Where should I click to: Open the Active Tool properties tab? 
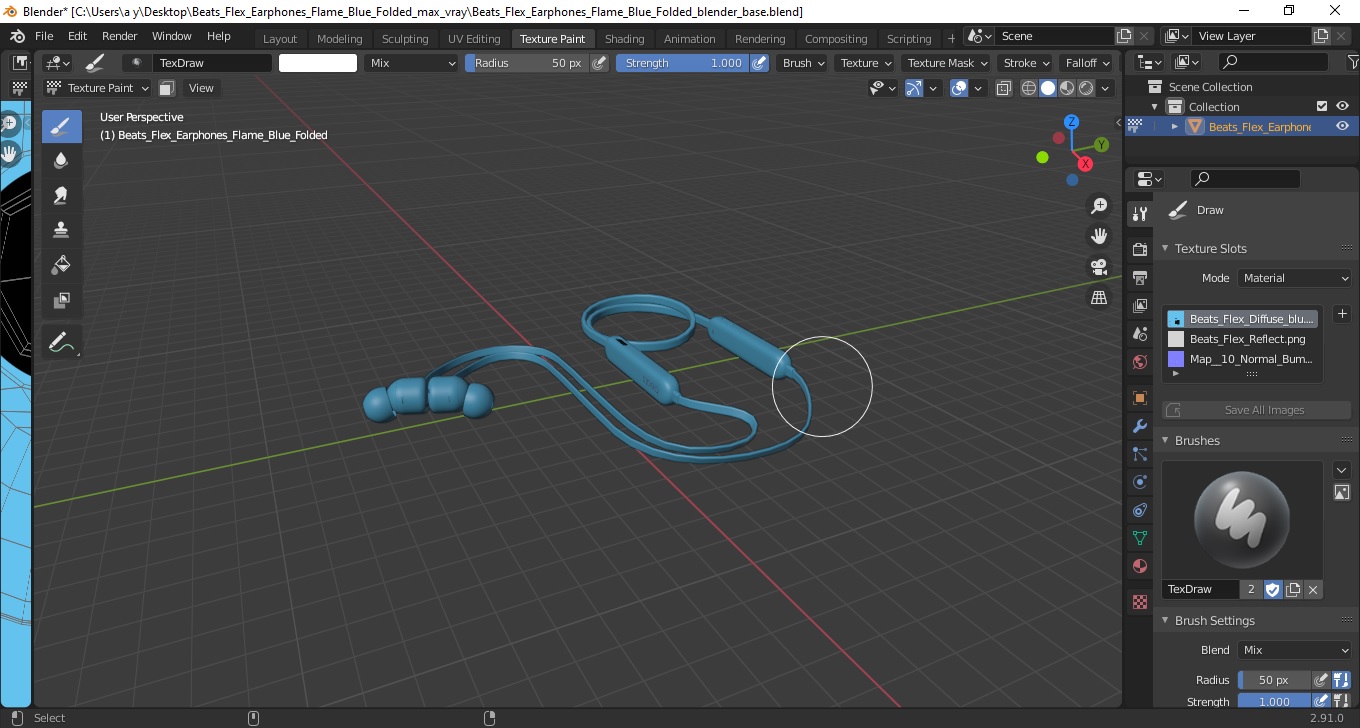point(1139,214)
